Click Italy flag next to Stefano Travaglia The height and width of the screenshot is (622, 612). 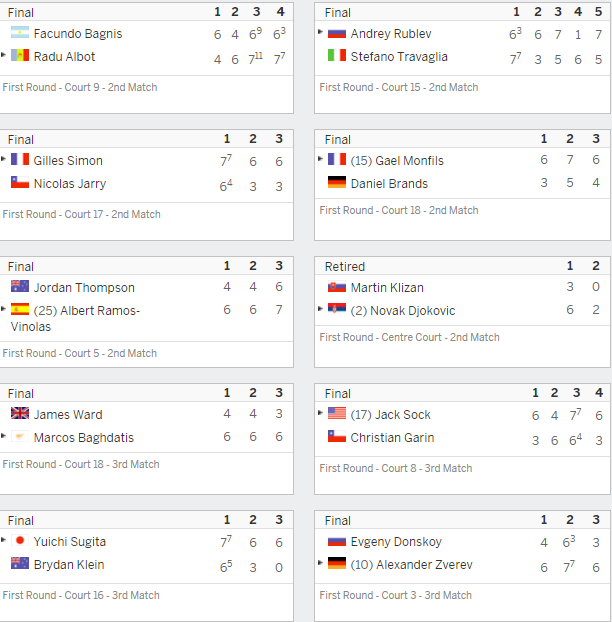tap(337, 55)
